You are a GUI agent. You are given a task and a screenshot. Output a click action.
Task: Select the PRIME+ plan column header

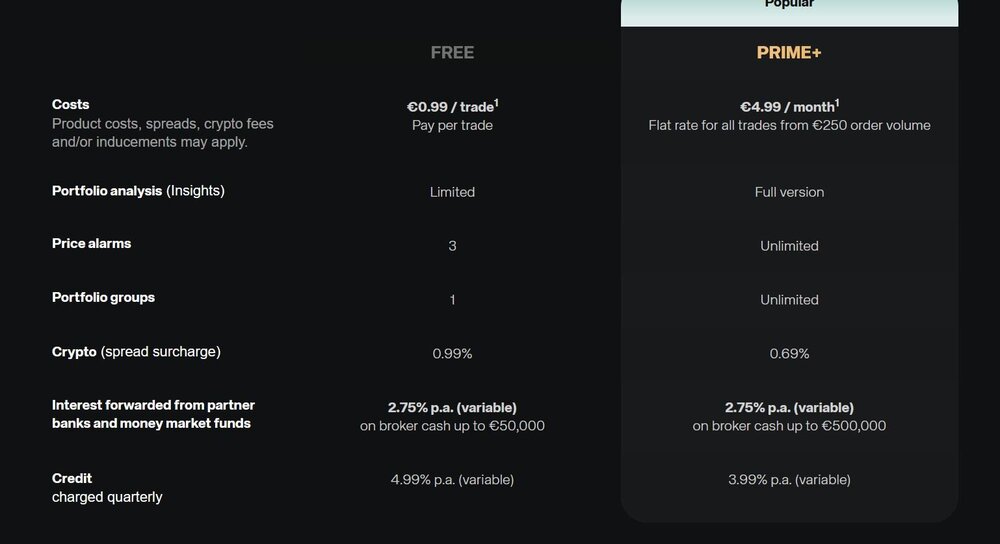(789, 53)
